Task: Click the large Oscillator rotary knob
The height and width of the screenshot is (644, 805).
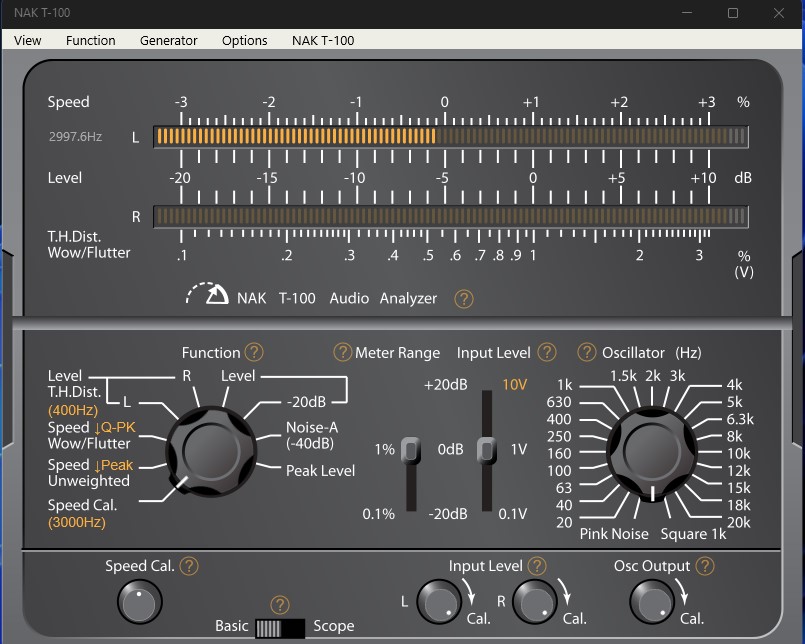Action: [x=651, y=452]
